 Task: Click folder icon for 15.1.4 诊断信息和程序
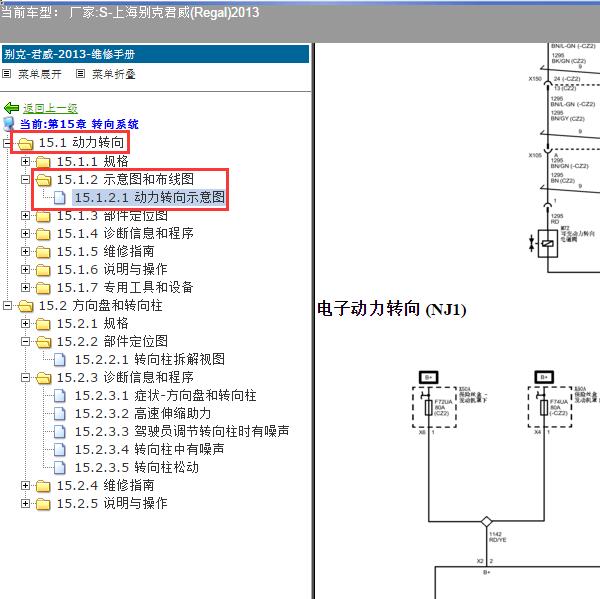tap(43, 234)
